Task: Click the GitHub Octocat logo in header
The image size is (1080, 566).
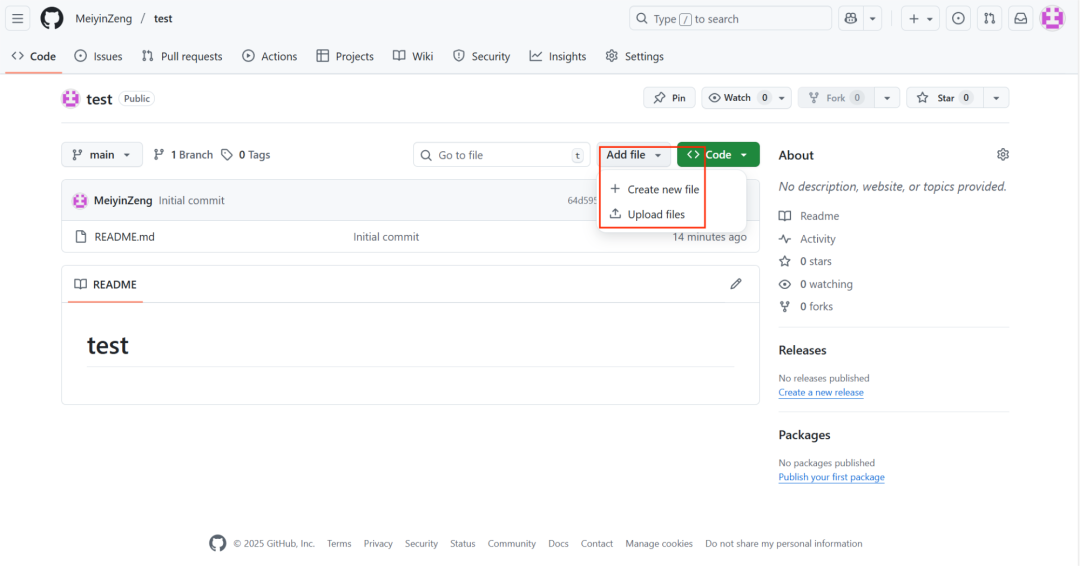Action: click(52, 19)
